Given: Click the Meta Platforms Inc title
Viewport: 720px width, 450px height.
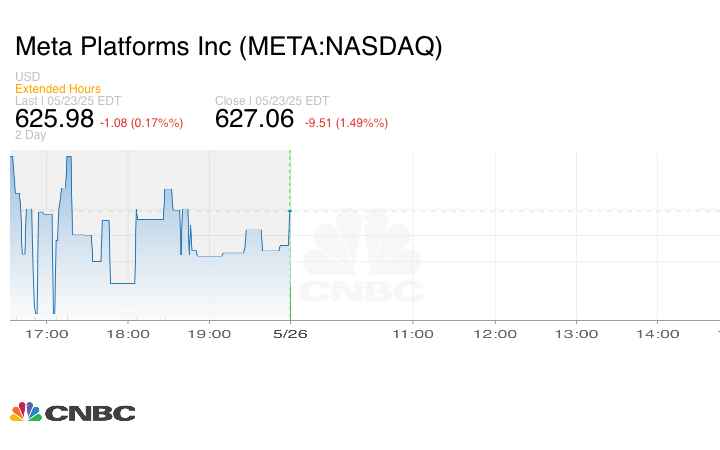Looking at the screenshot, I should [228, 46].
